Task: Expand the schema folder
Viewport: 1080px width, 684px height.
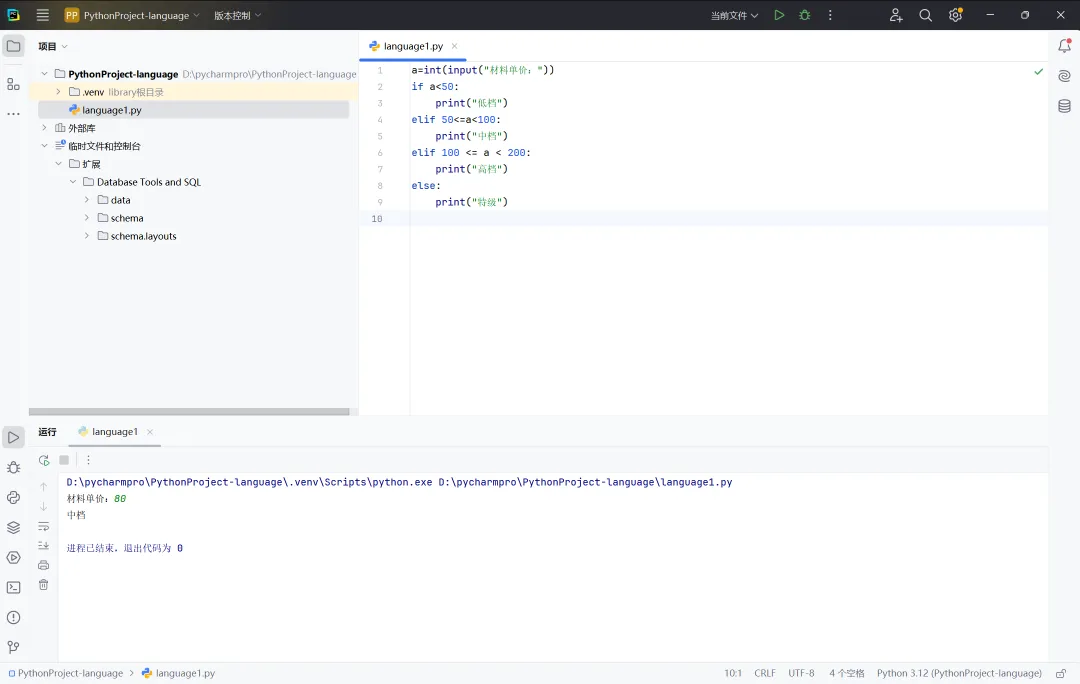Action: coord(87,218)
